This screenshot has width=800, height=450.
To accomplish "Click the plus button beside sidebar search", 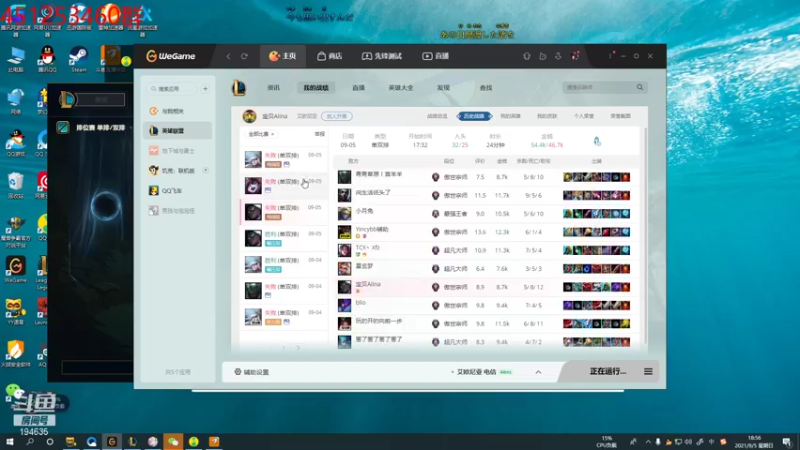I will [205, 89].
